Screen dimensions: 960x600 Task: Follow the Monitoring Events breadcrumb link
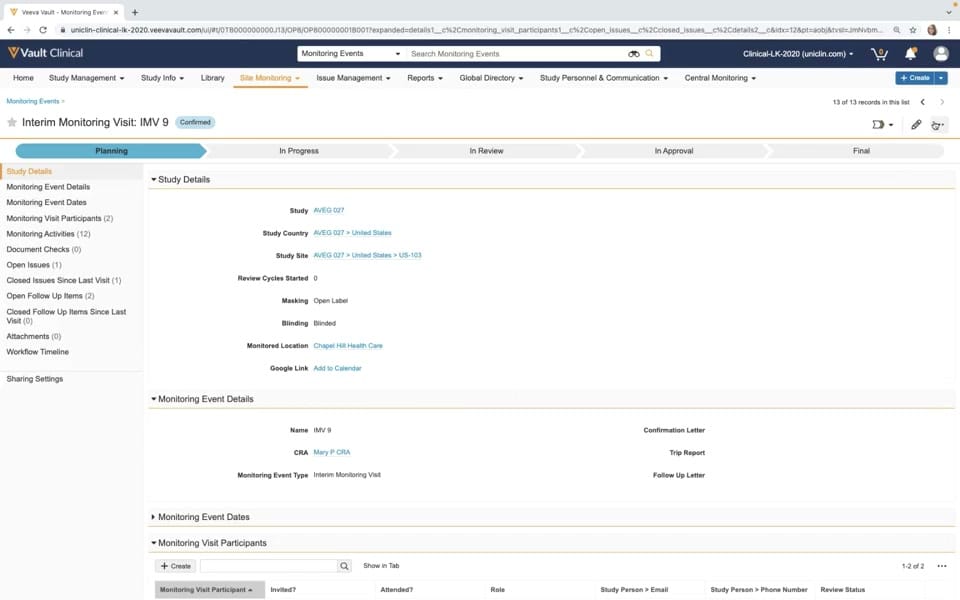(33, 101)
